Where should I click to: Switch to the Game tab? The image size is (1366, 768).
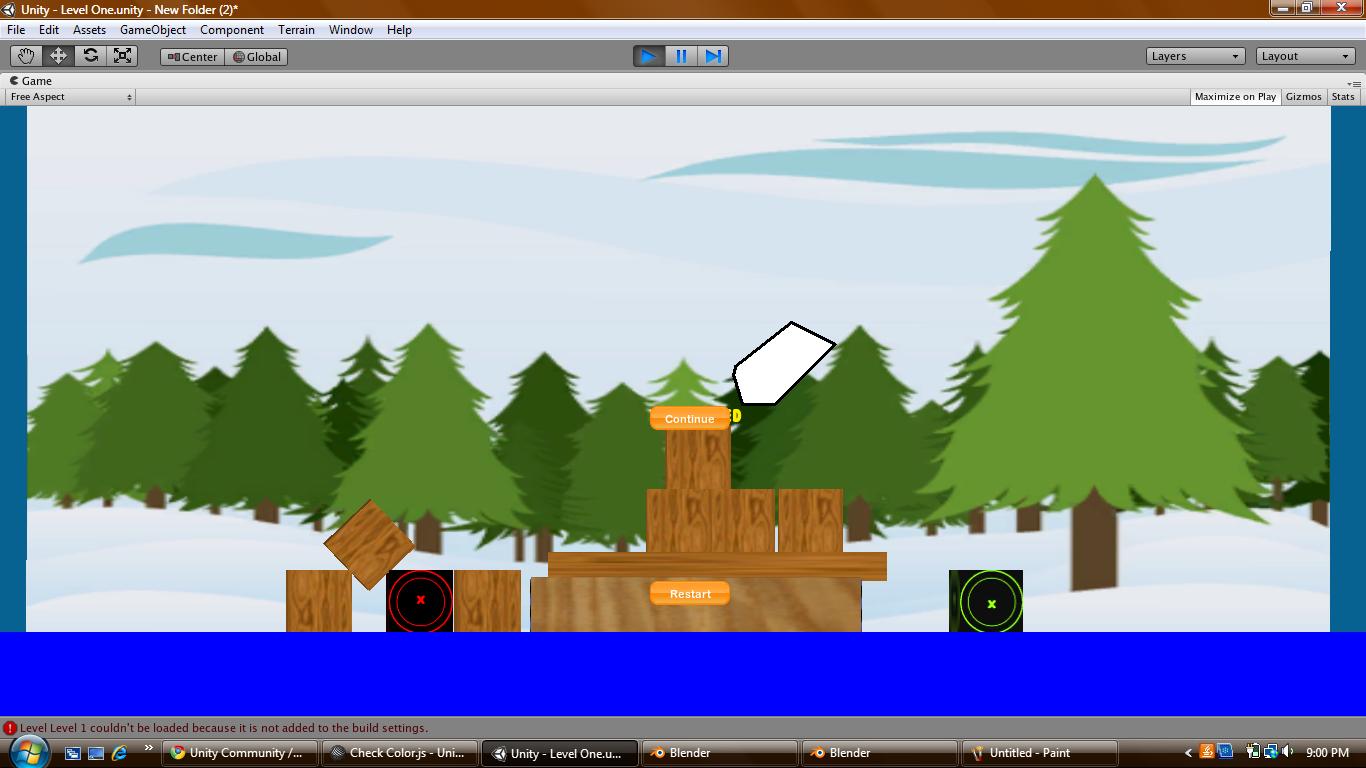[x=35, y=80]
